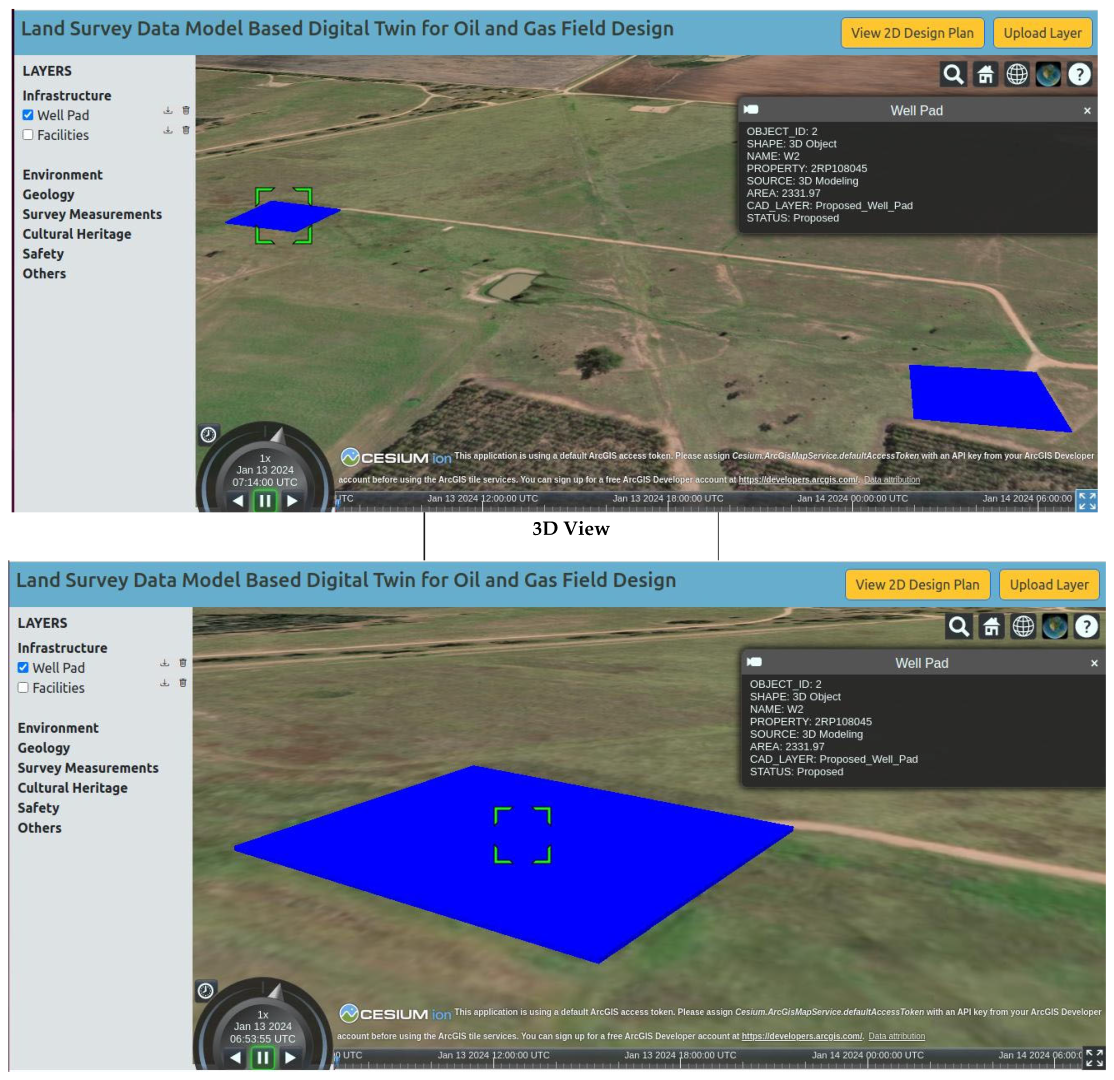
Task: Expand Survey Measurements in the upper layers panel
Action: coord(92,214)
